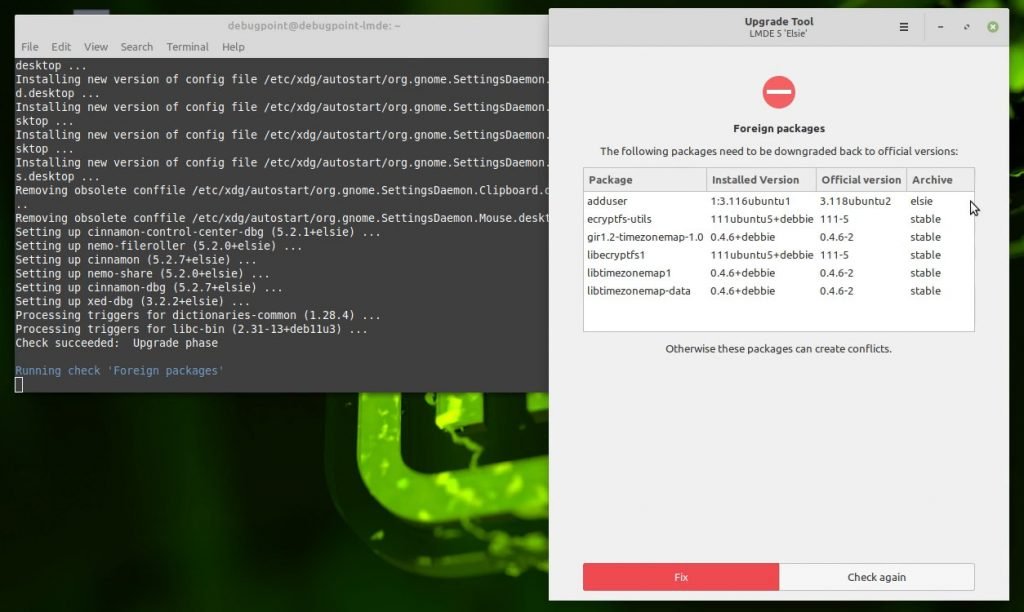The height and width of the screenshot is (612, 1024).
Task: Open the File menu in the terminal
Action: [x=29, y=46]
